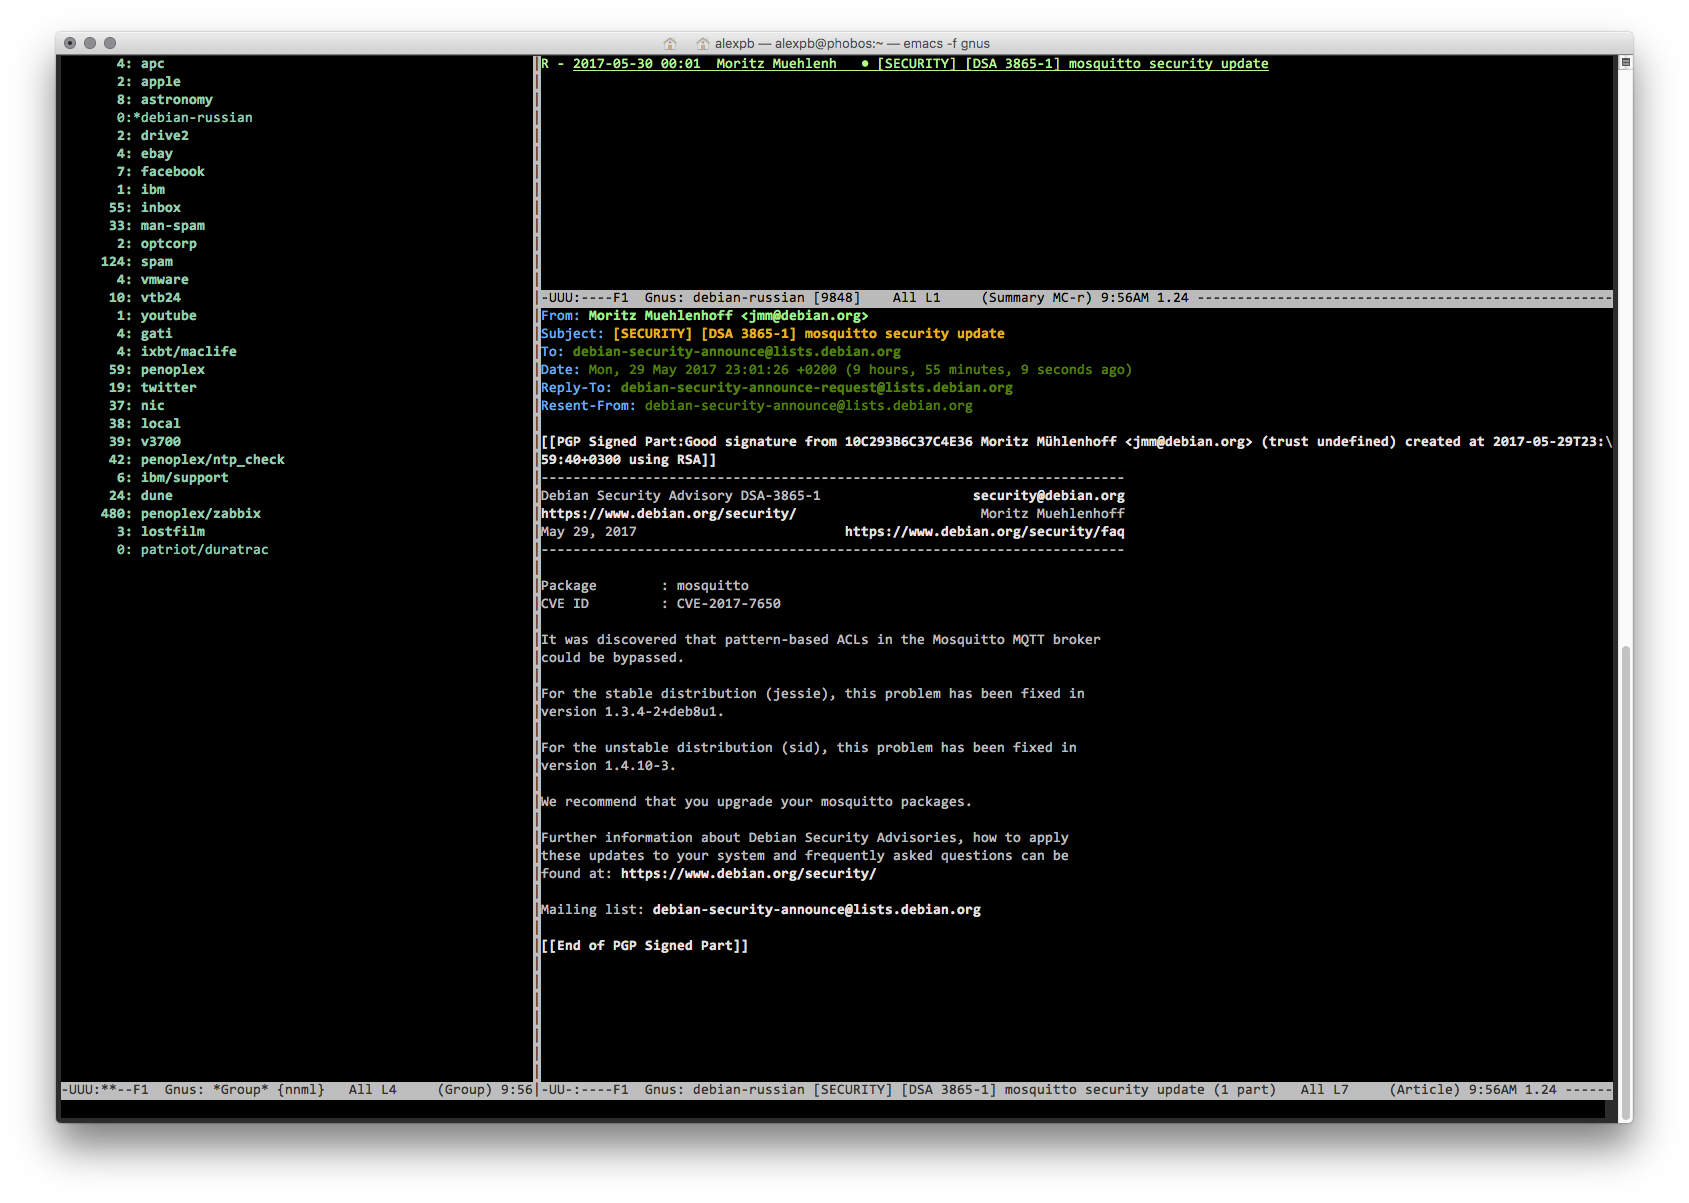Screen dimensions: 1689x1203
Task: Follow the security link after 'found at:'
Action: click(748, 873)
